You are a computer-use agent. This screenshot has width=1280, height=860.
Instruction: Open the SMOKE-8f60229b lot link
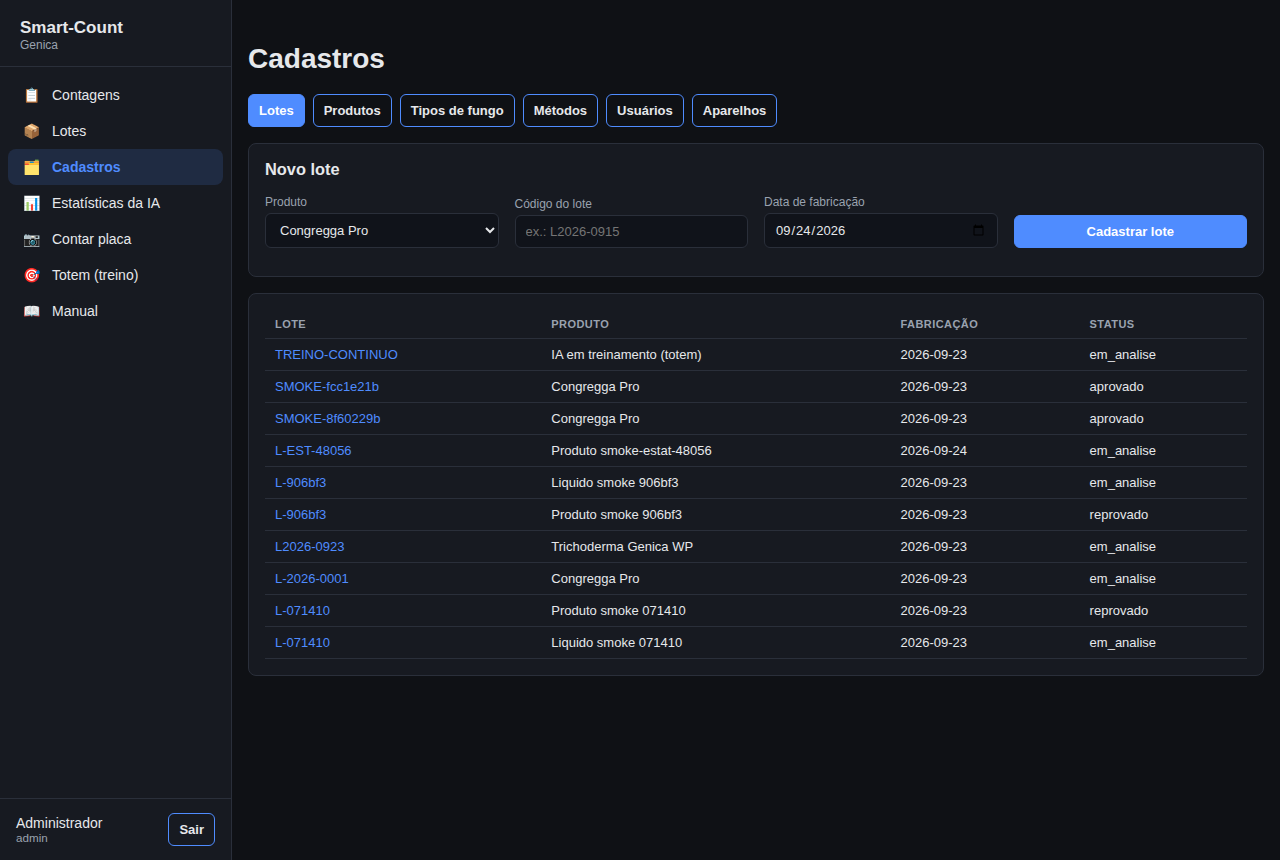[x=327, y=419]
